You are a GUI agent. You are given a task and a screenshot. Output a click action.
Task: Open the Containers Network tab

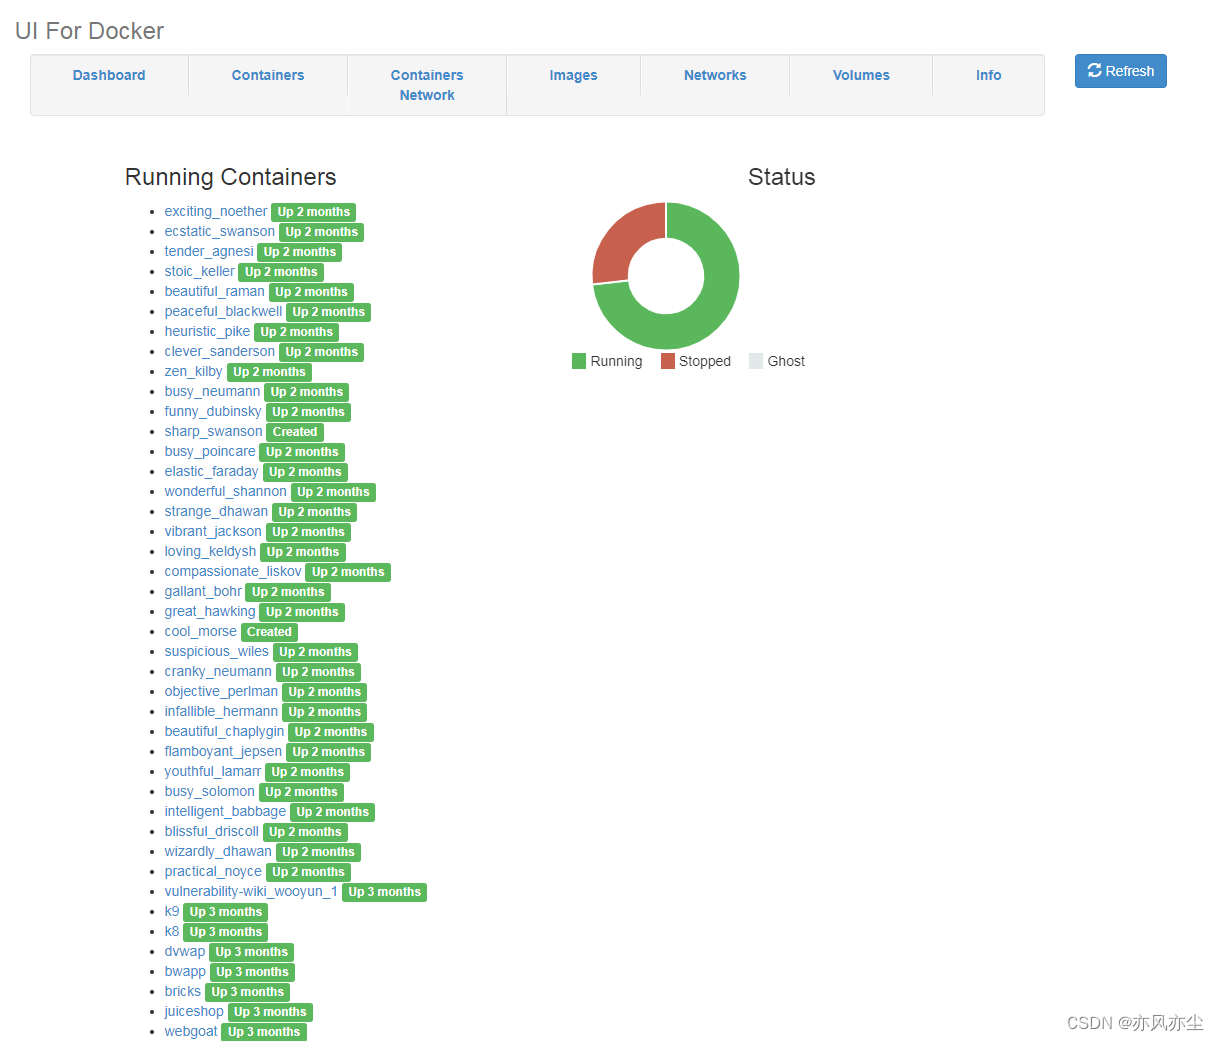tap(427, 85)
